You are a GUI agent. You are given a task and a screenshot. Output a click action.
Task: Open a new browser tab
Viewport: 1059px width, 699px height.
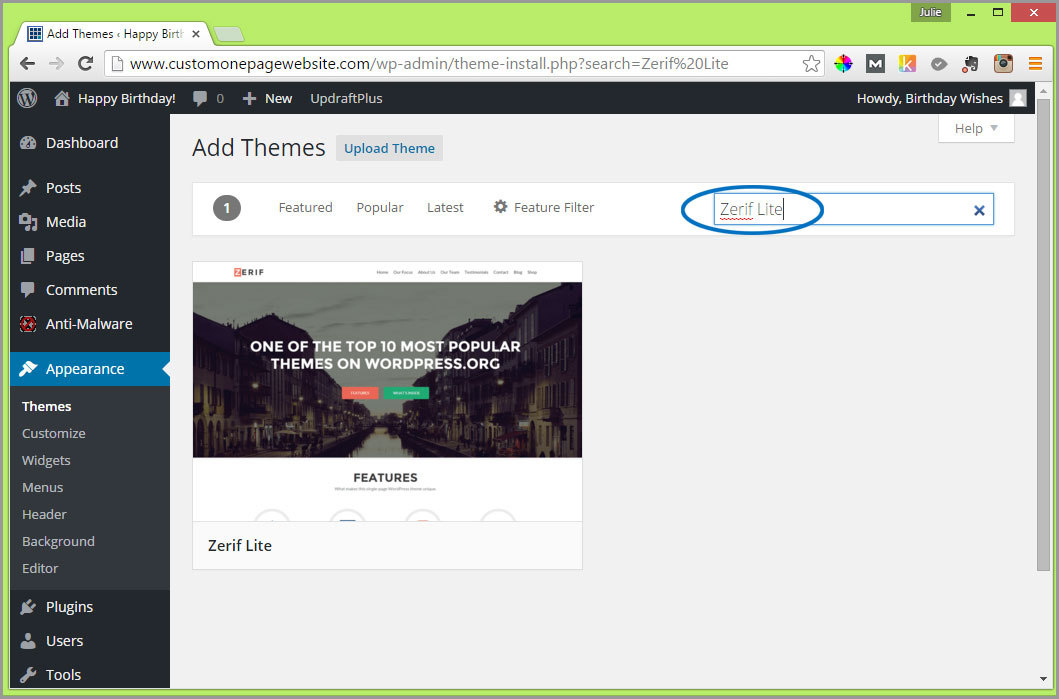point(228,34)
